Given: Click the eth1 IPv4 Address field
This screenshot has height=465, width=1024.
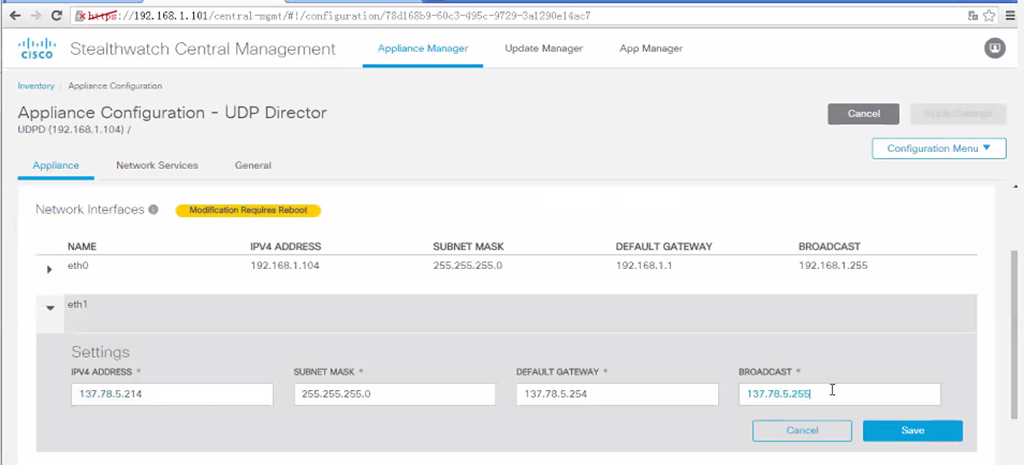Looking at the screenshot, I should [172, 394].
